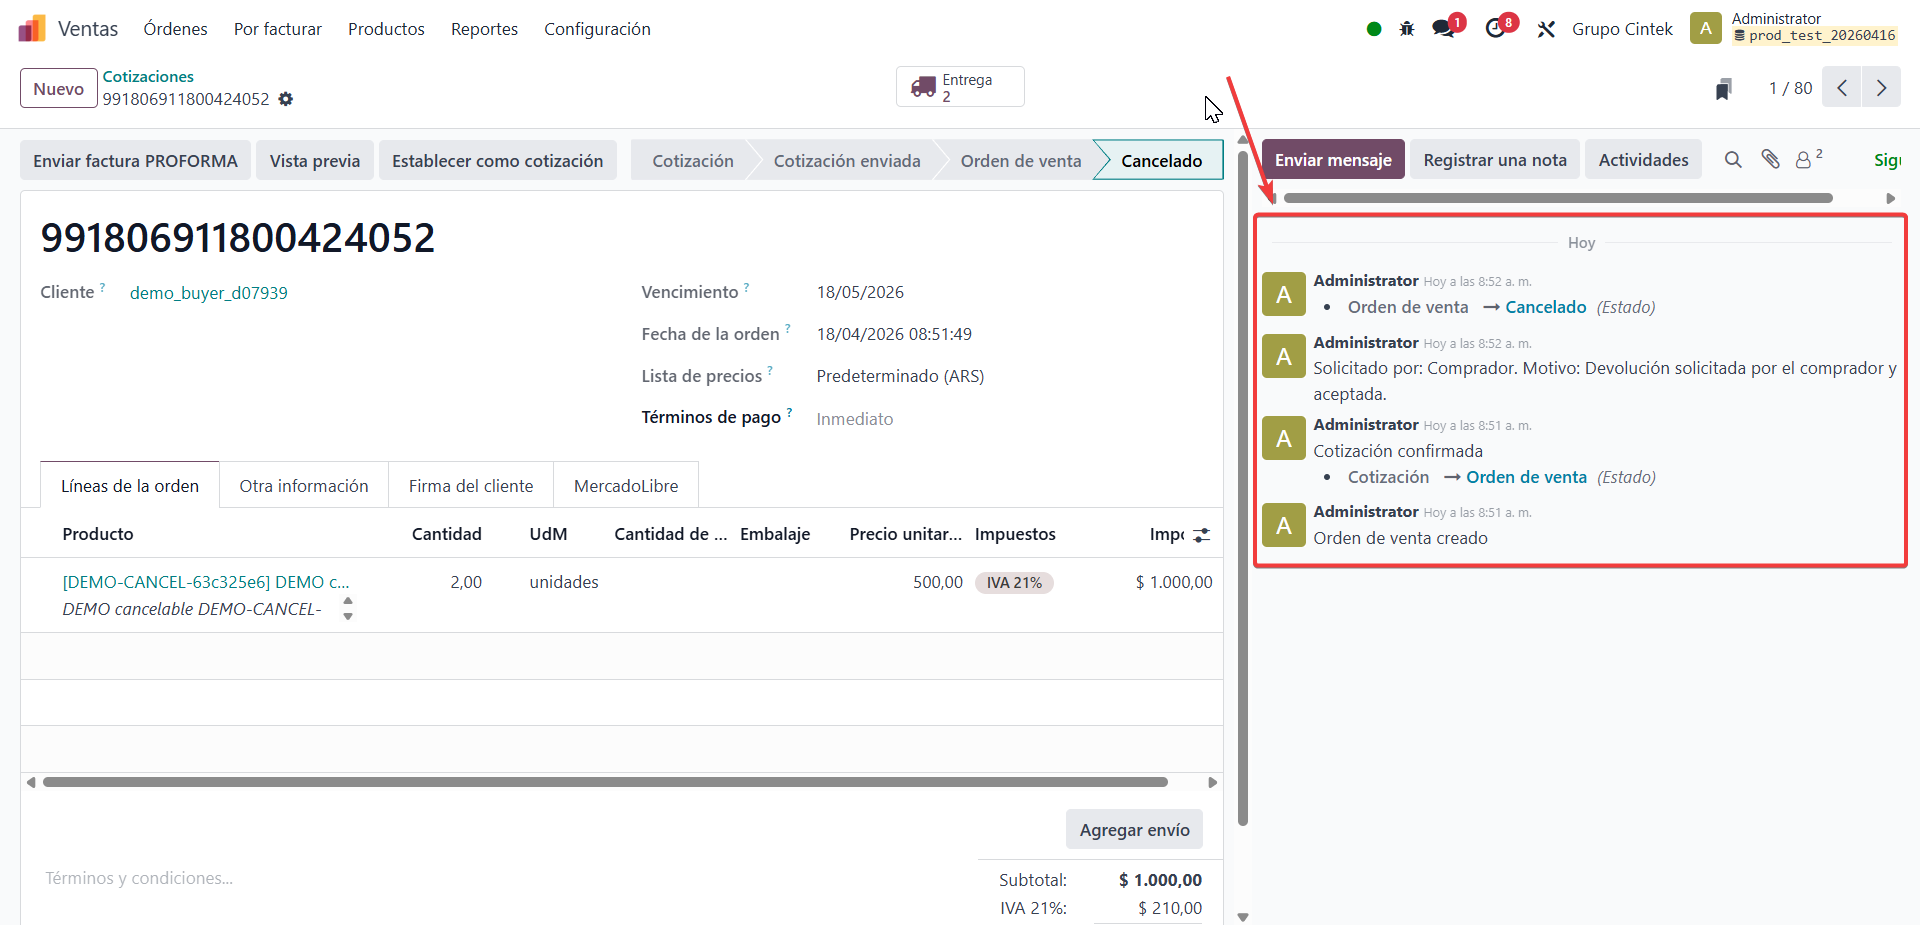Open the demo_buyer_d07939 customer link
The height and width of the screenshot is (925, 1920).
pyautogui.click(x=209, y=293)
